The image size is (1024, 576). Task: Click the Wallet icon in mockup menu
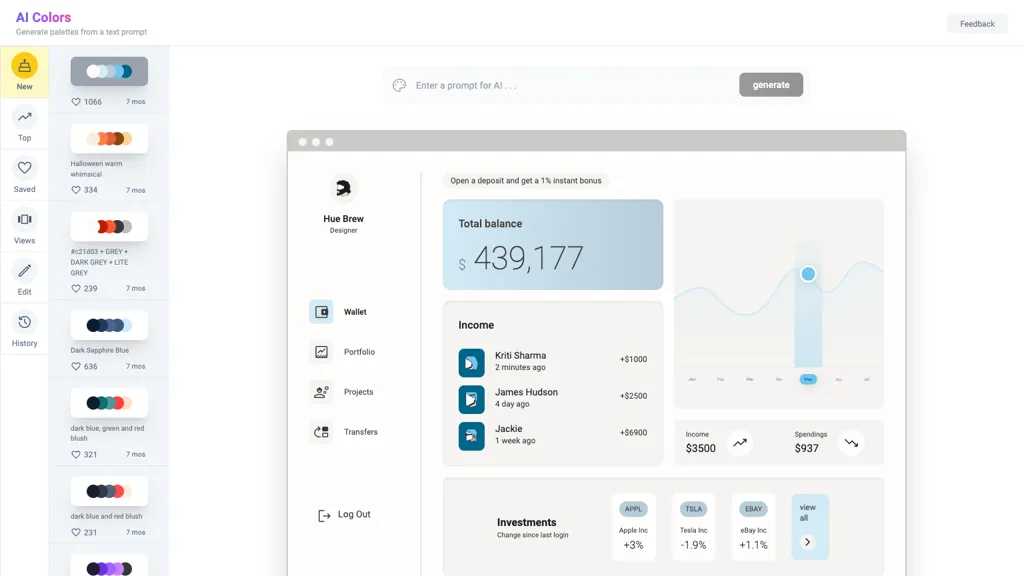(321, 312)
